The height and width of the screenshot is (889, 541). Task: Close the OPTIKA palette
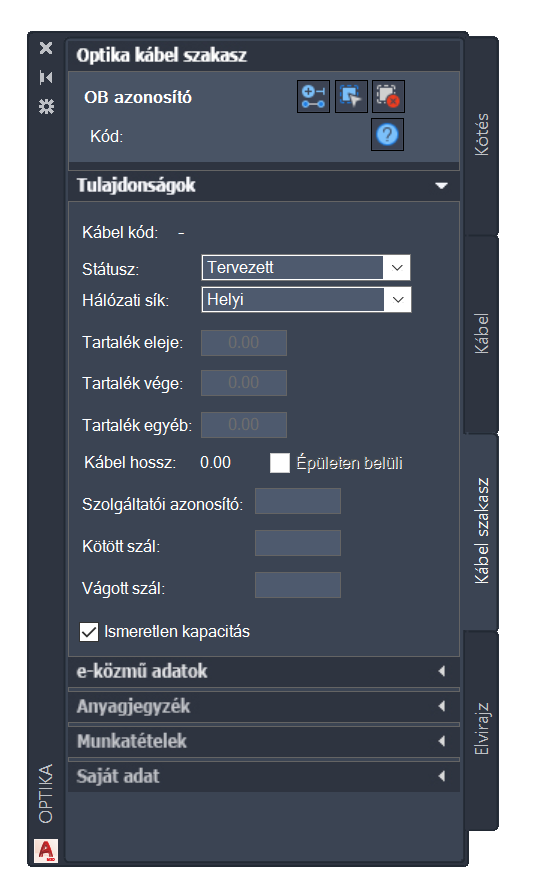(x=46, y=48)
